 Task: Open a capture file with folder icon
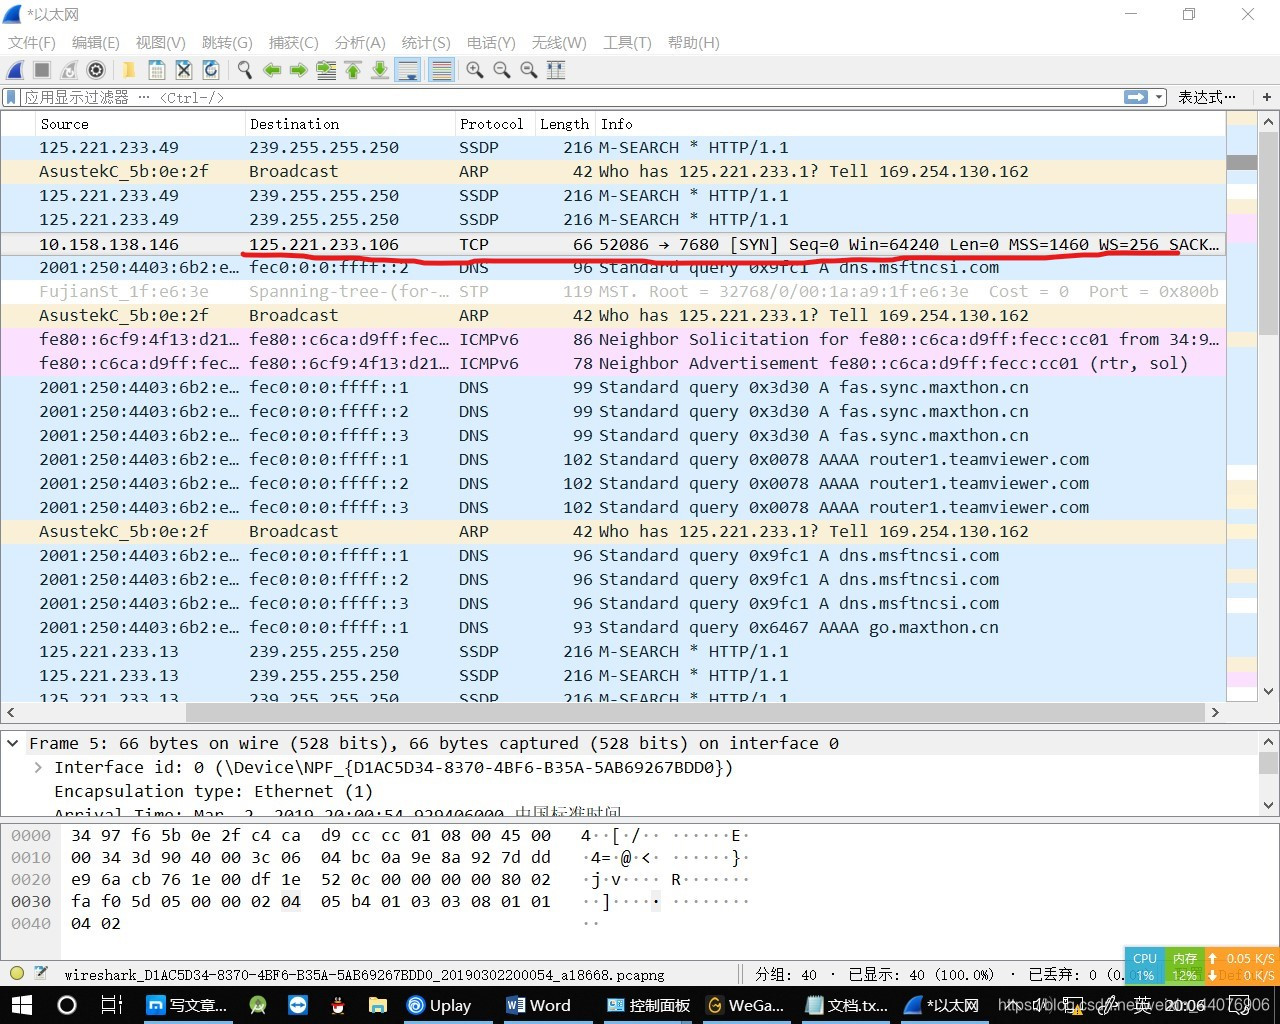(x=129, y=70)
